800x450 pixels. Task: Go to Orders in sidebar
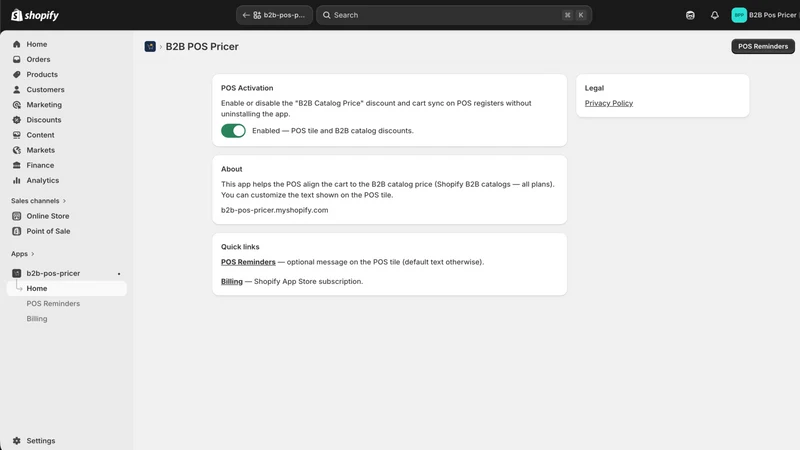67,59
